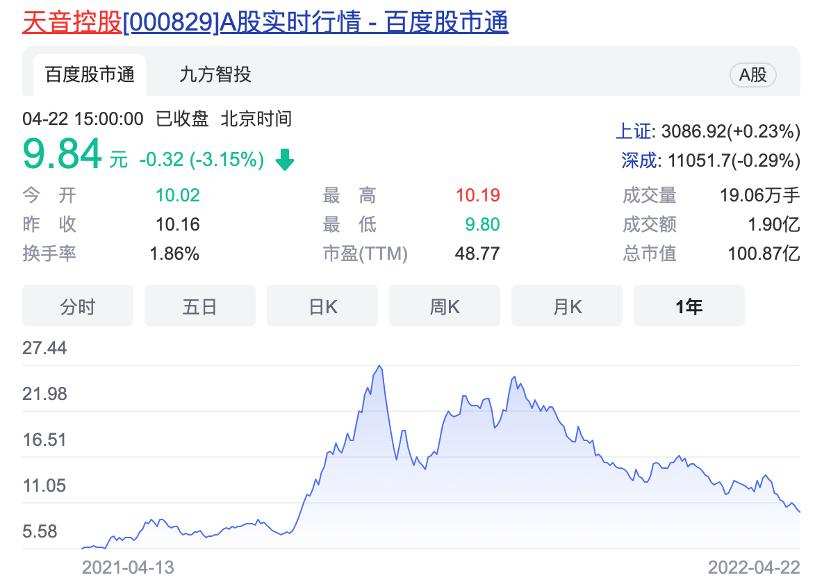The width and height of the screenshot is (832, 582).
Task: Click the 16.51 y-axis label
Action: 45,440
